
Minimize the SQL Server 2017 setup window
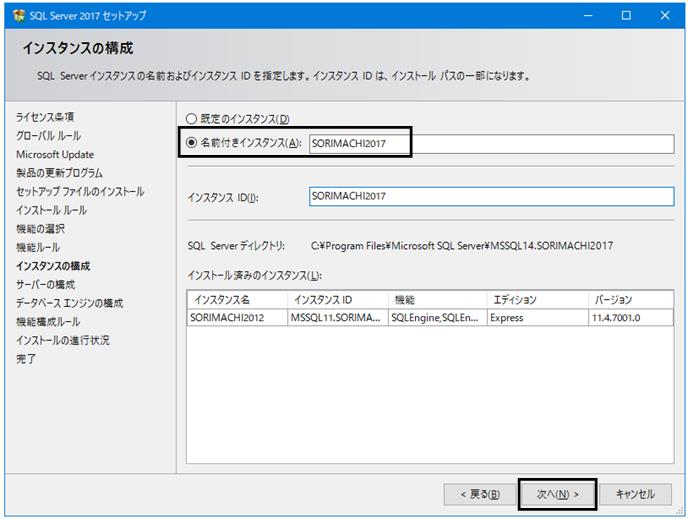tap(588, 16)
